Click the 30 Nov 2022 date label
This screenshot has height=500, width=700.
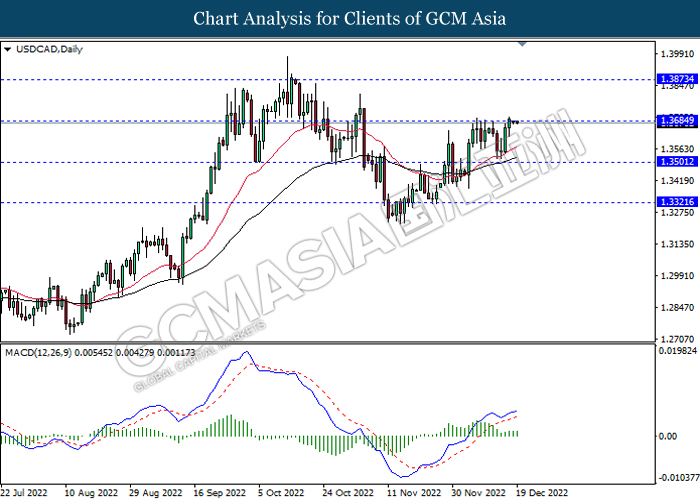[x=478, y=493]
